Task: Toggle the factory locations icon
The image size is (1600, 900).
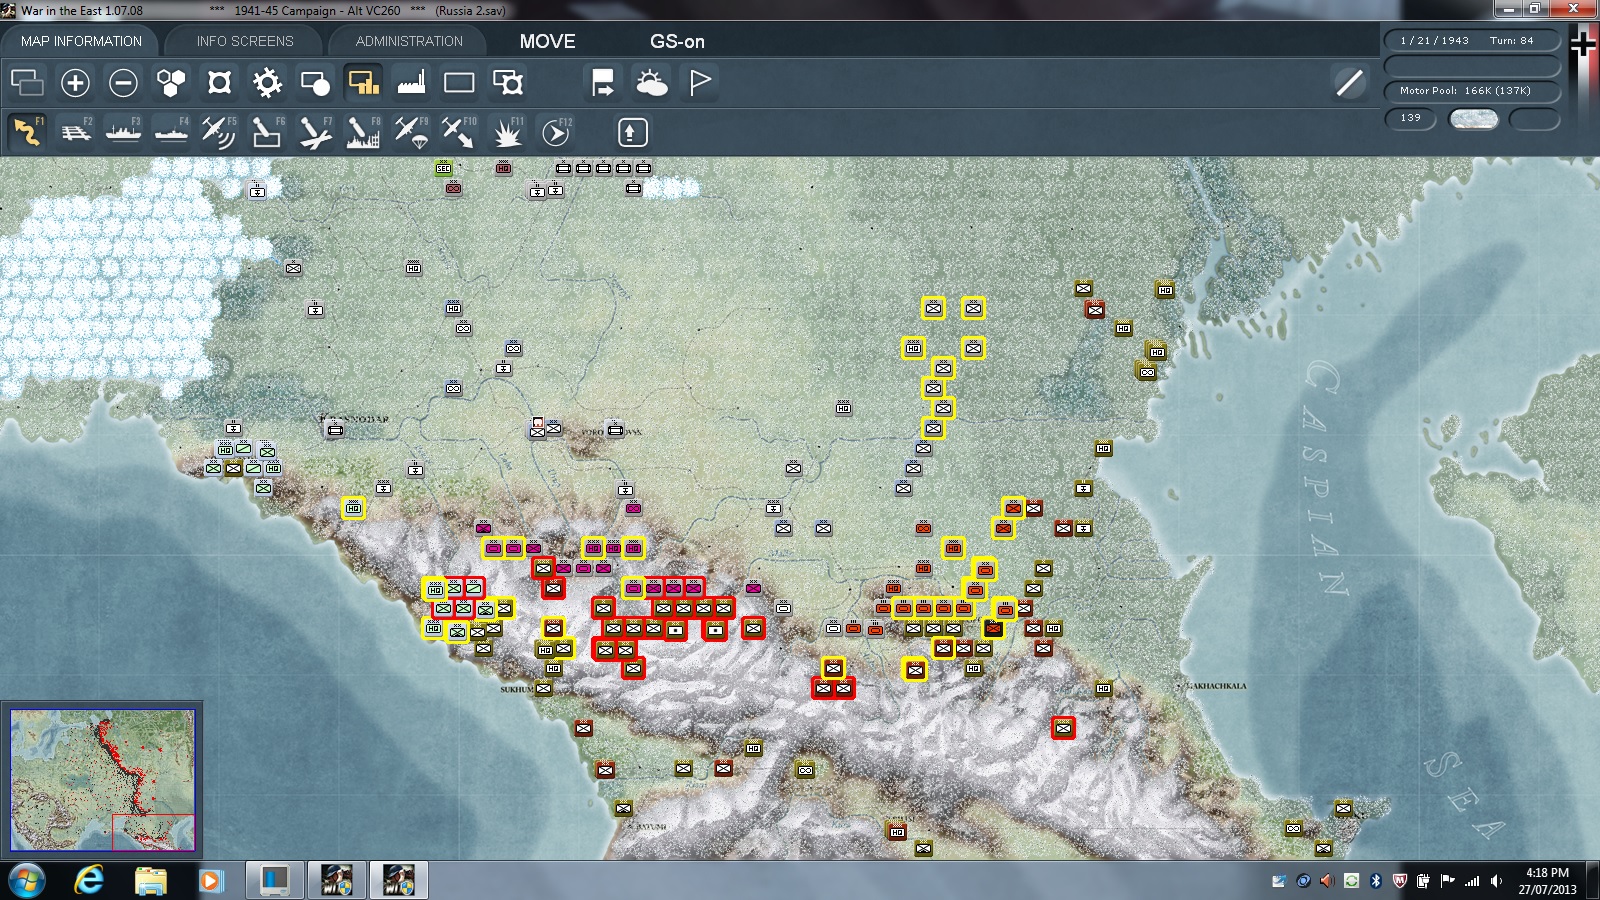Action: point(411,82)
